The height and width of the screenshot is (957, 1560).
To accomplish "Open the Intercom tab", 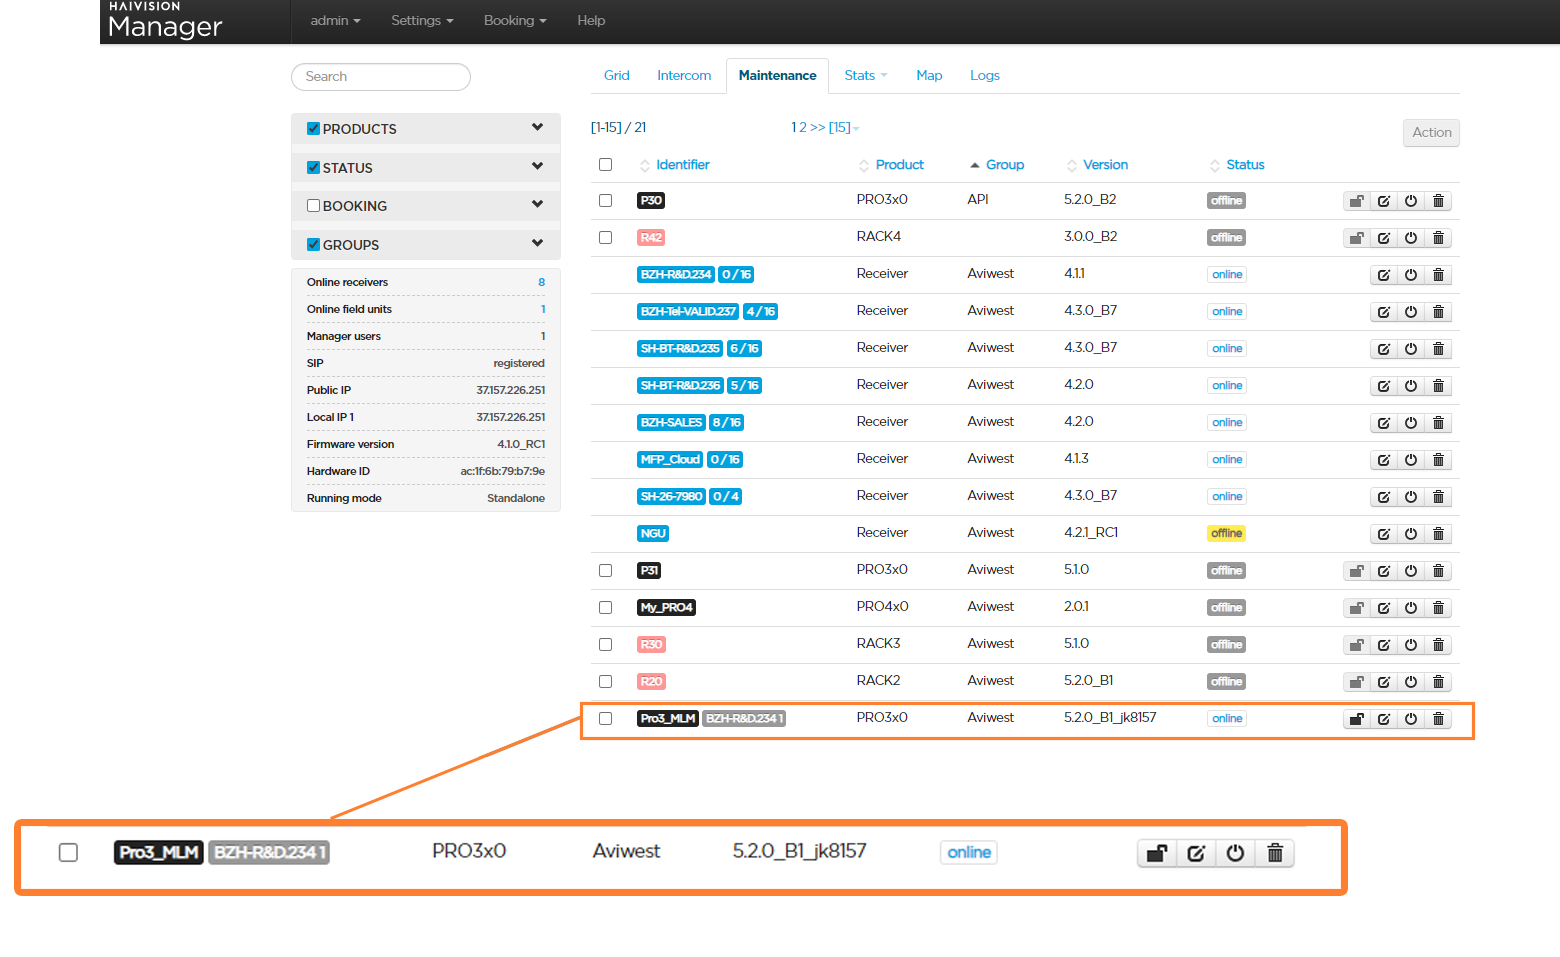I will [x=684, y=75].
